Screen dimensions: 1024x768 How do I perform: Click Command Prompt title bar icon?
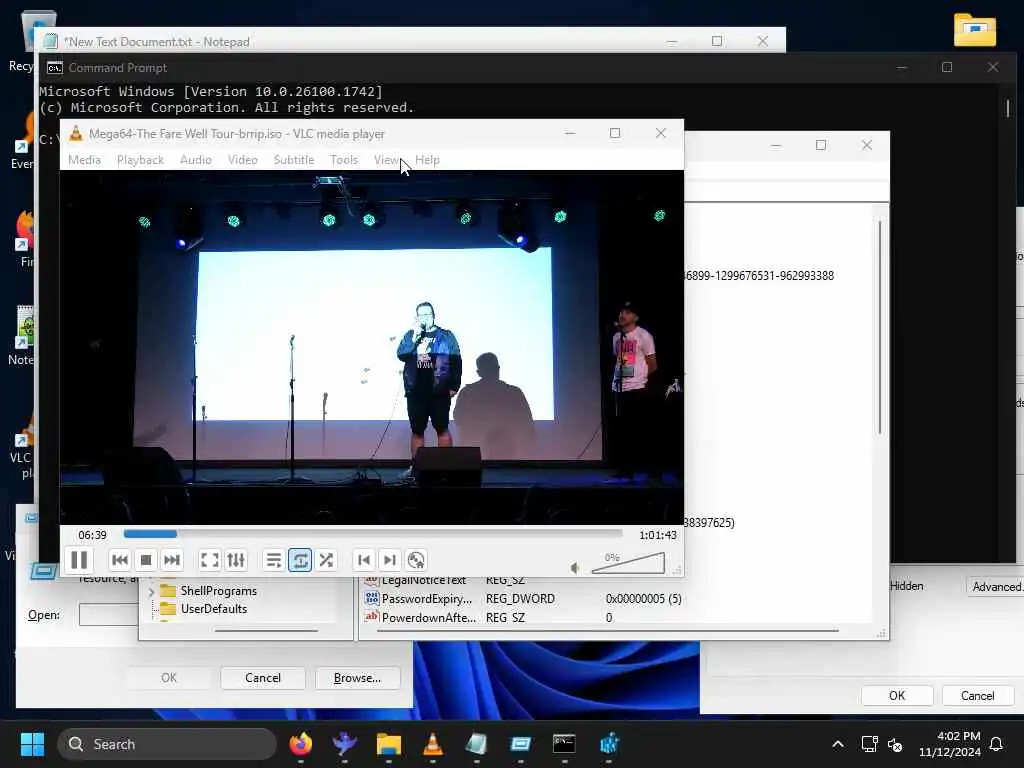coord(55,68)
